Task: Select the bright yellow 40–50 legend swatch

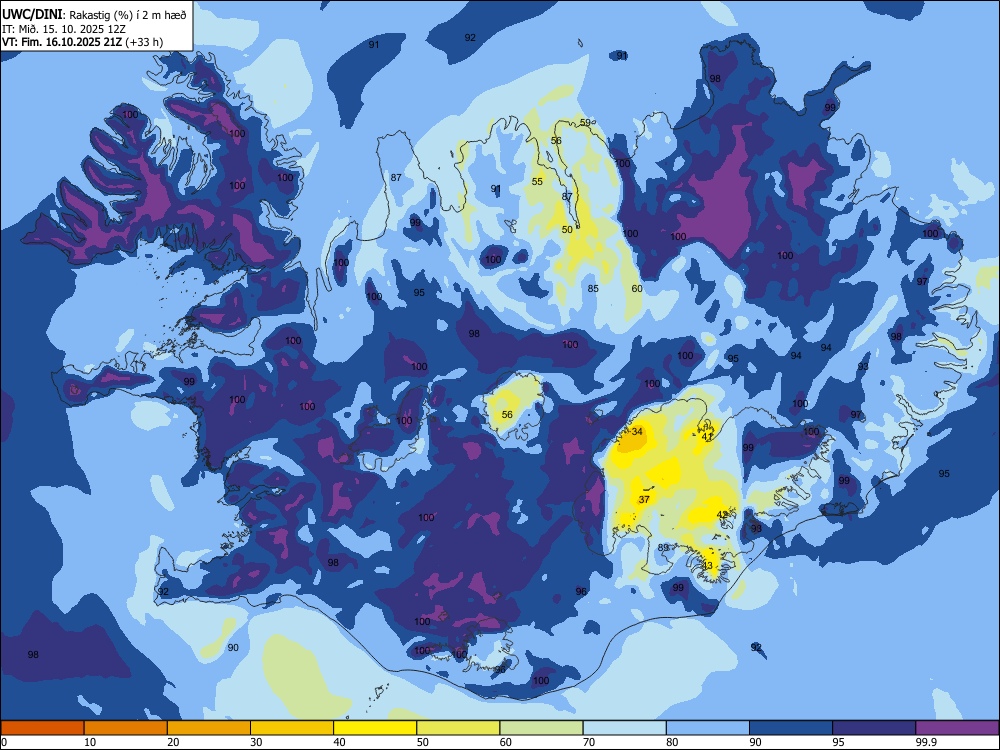Action: pos(375,728)
